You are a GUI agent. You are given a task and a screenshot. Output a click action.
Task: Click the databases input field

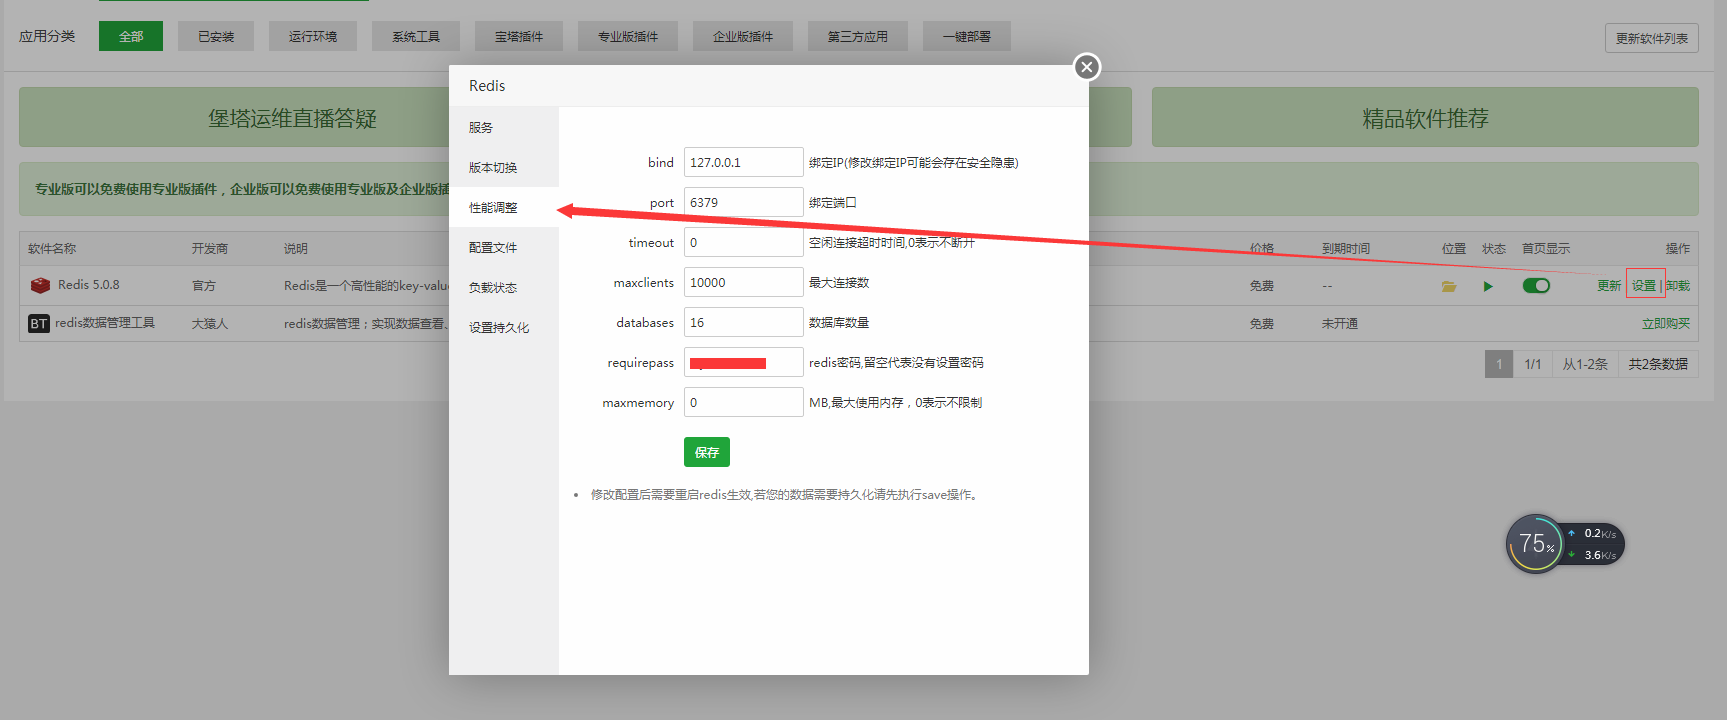(x=743, y=322)
